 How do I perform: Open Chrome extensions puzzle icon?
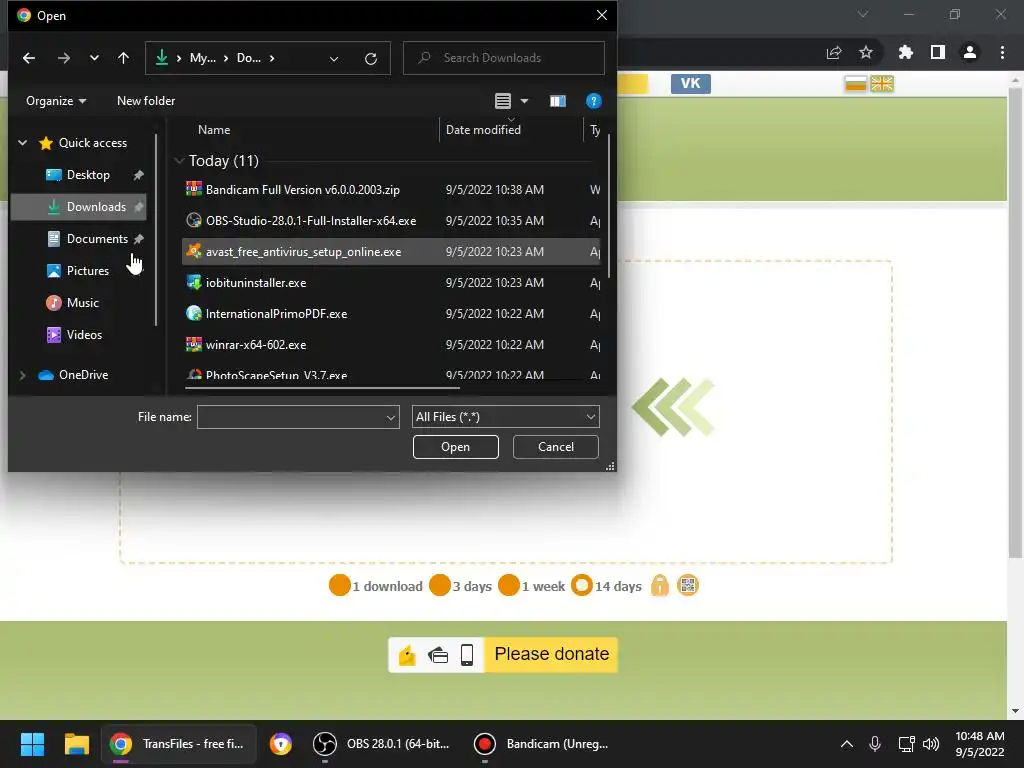(905, 52)
